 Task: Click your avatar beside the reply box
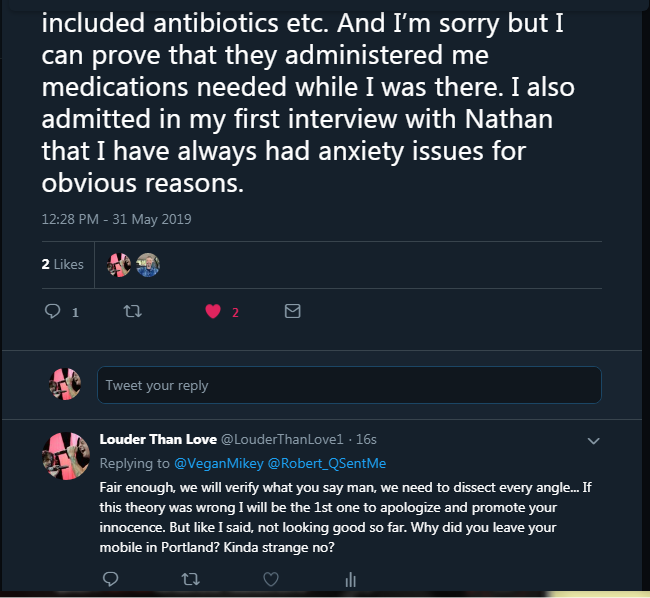pos(65,384)
